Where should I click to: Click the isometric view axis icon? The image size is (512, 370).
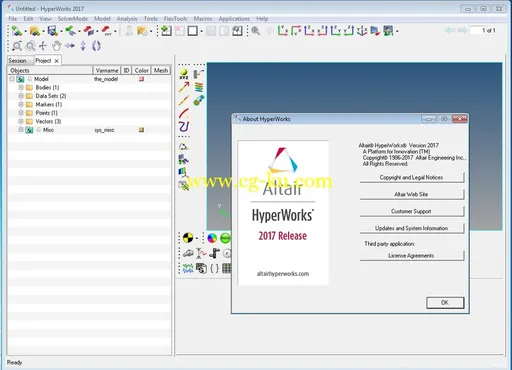(362, 31)
